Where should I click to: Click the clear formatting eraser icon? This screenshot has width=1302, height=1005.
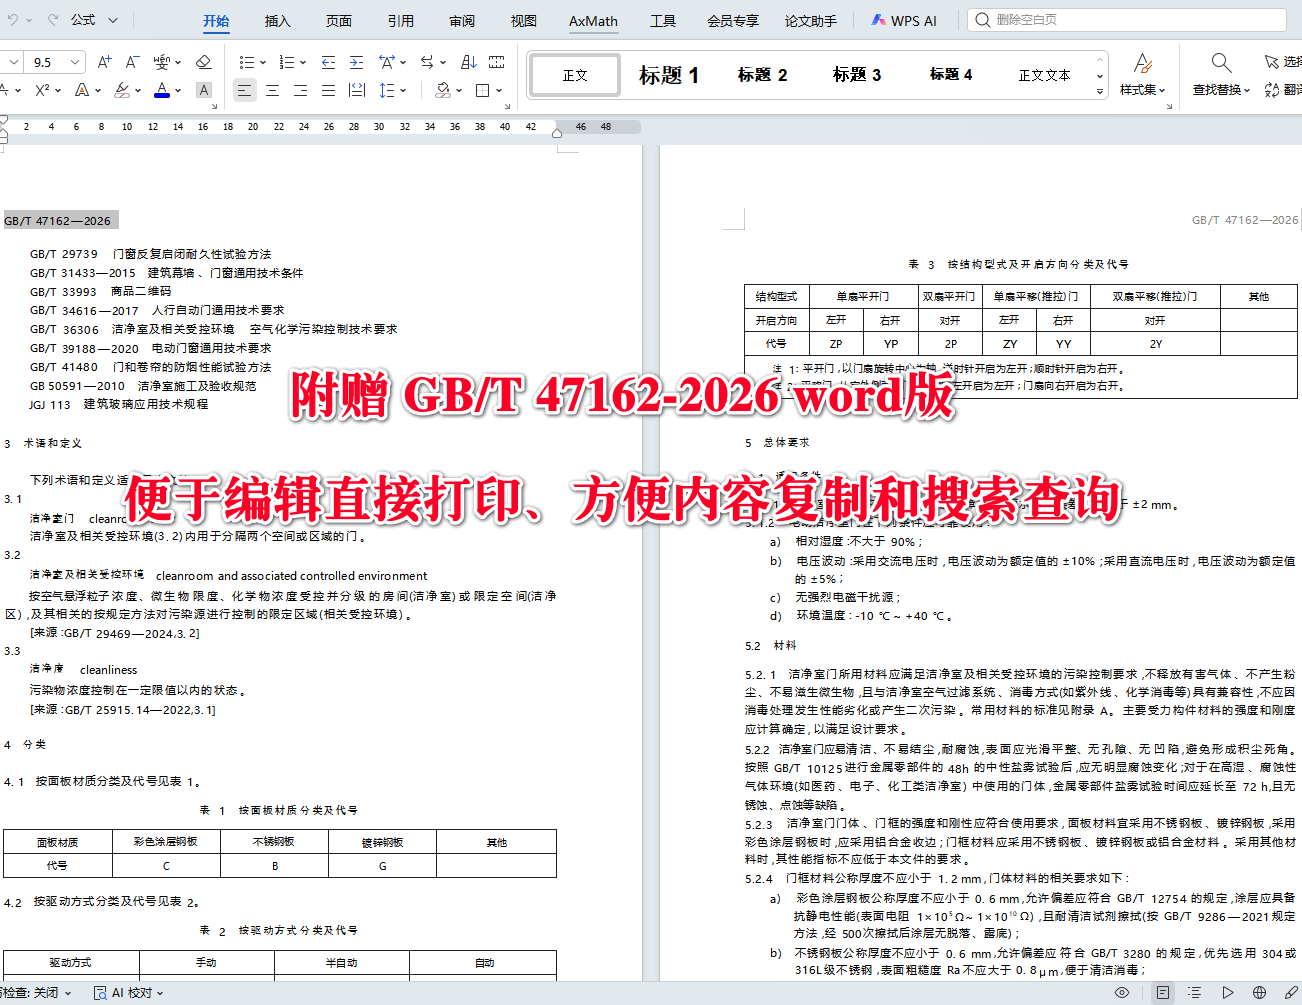click(x=204, y=62)
